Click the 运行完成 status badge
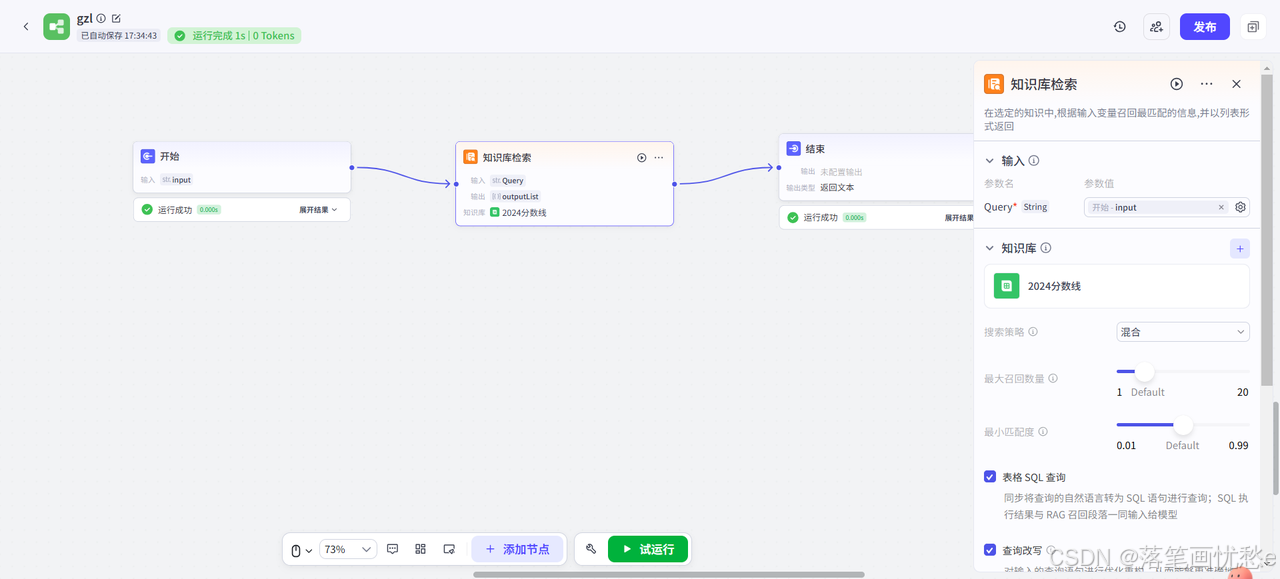The height and width of the screenshot is (579, 1280). 234,36
